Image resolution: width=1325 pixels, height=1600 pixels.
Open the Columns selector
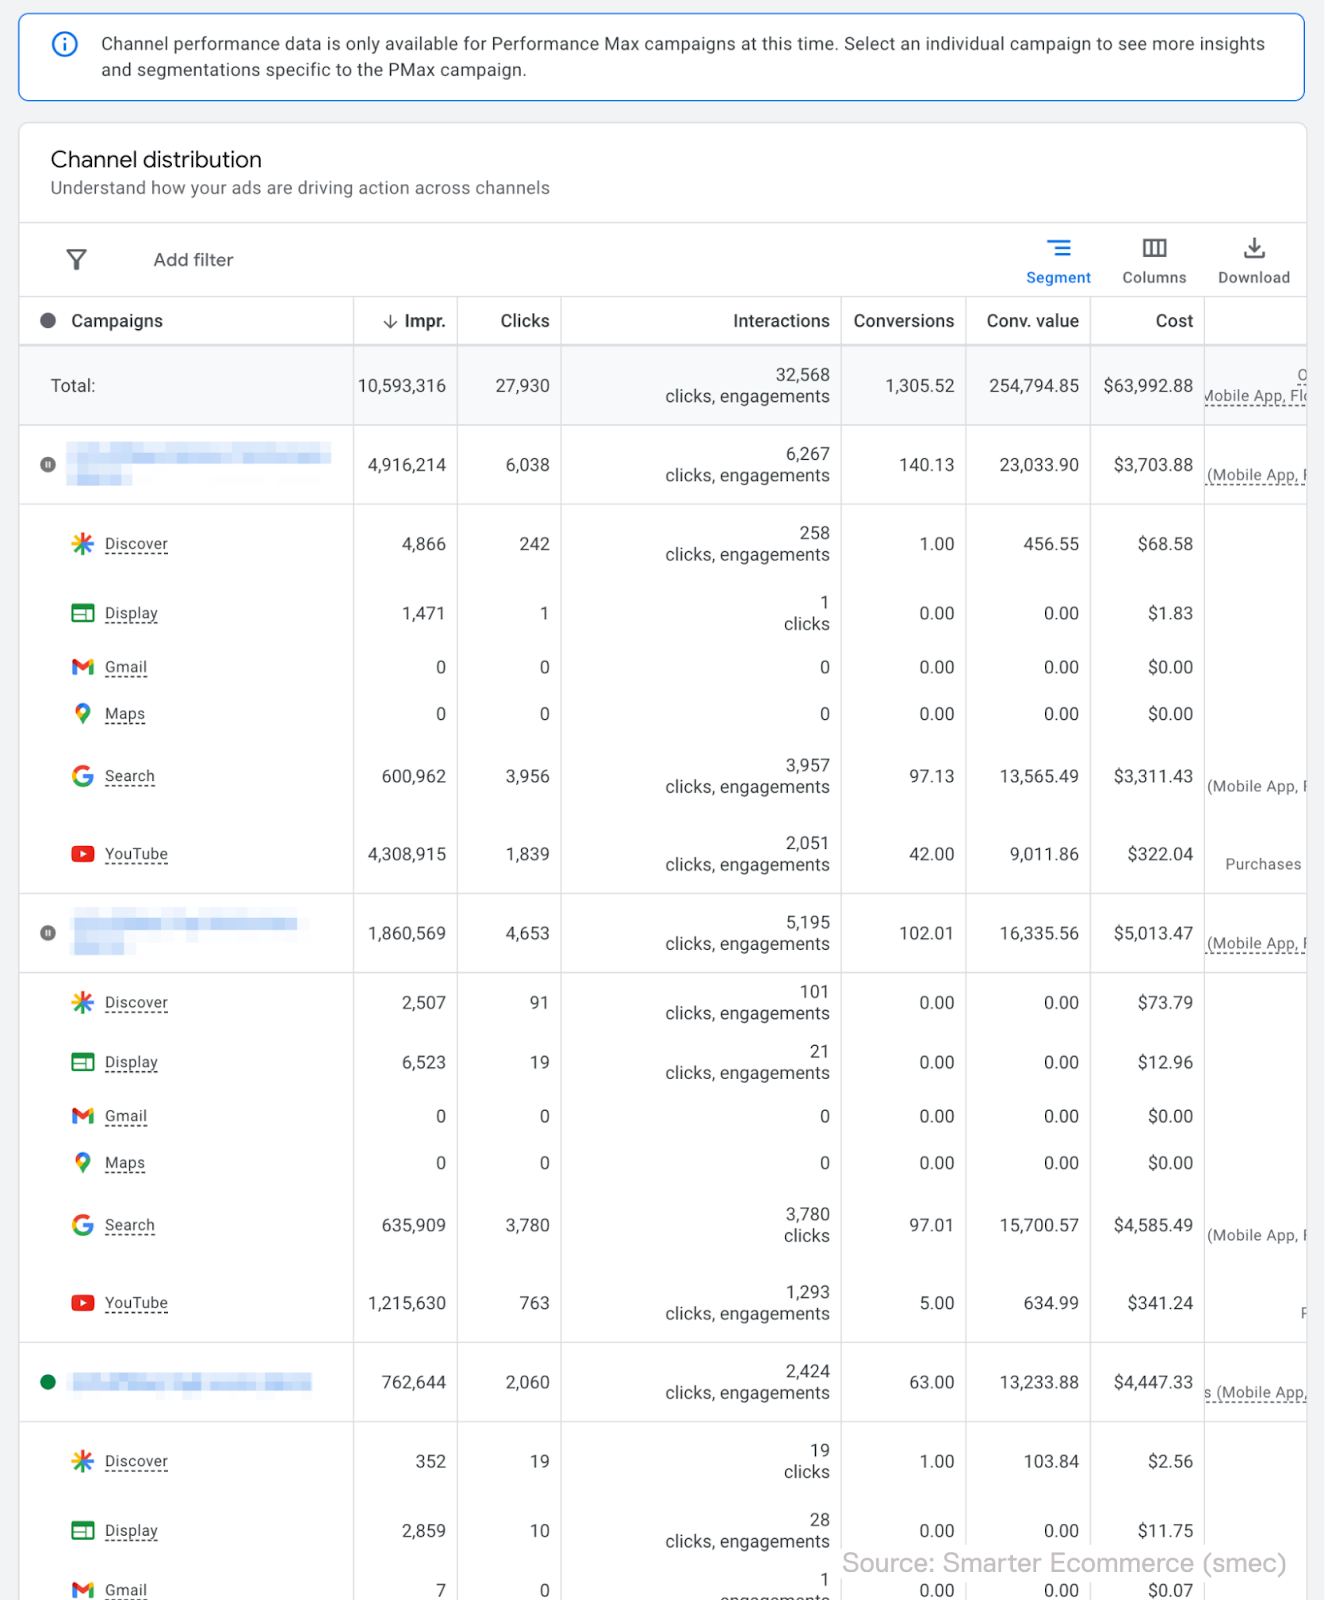[x=1154, y=260]
